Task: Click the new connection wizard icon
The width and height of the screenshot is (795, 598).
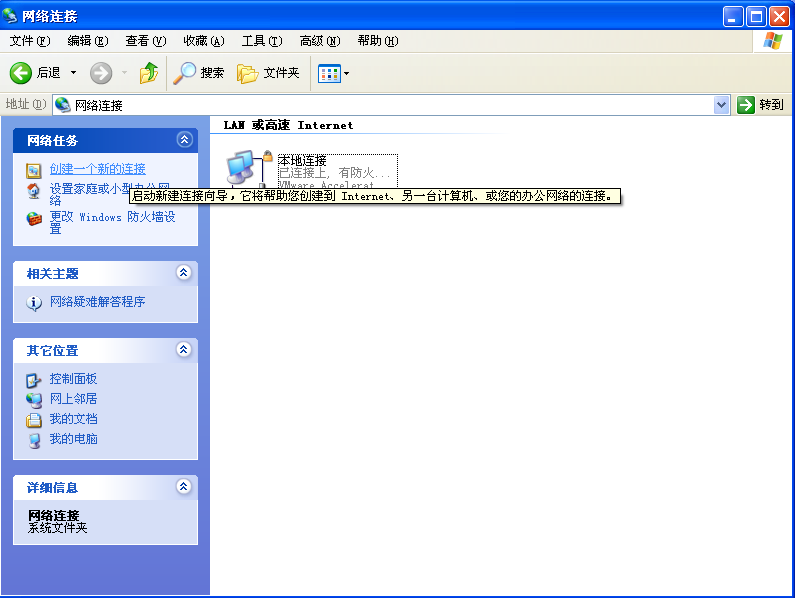Action: click(33, 170)
